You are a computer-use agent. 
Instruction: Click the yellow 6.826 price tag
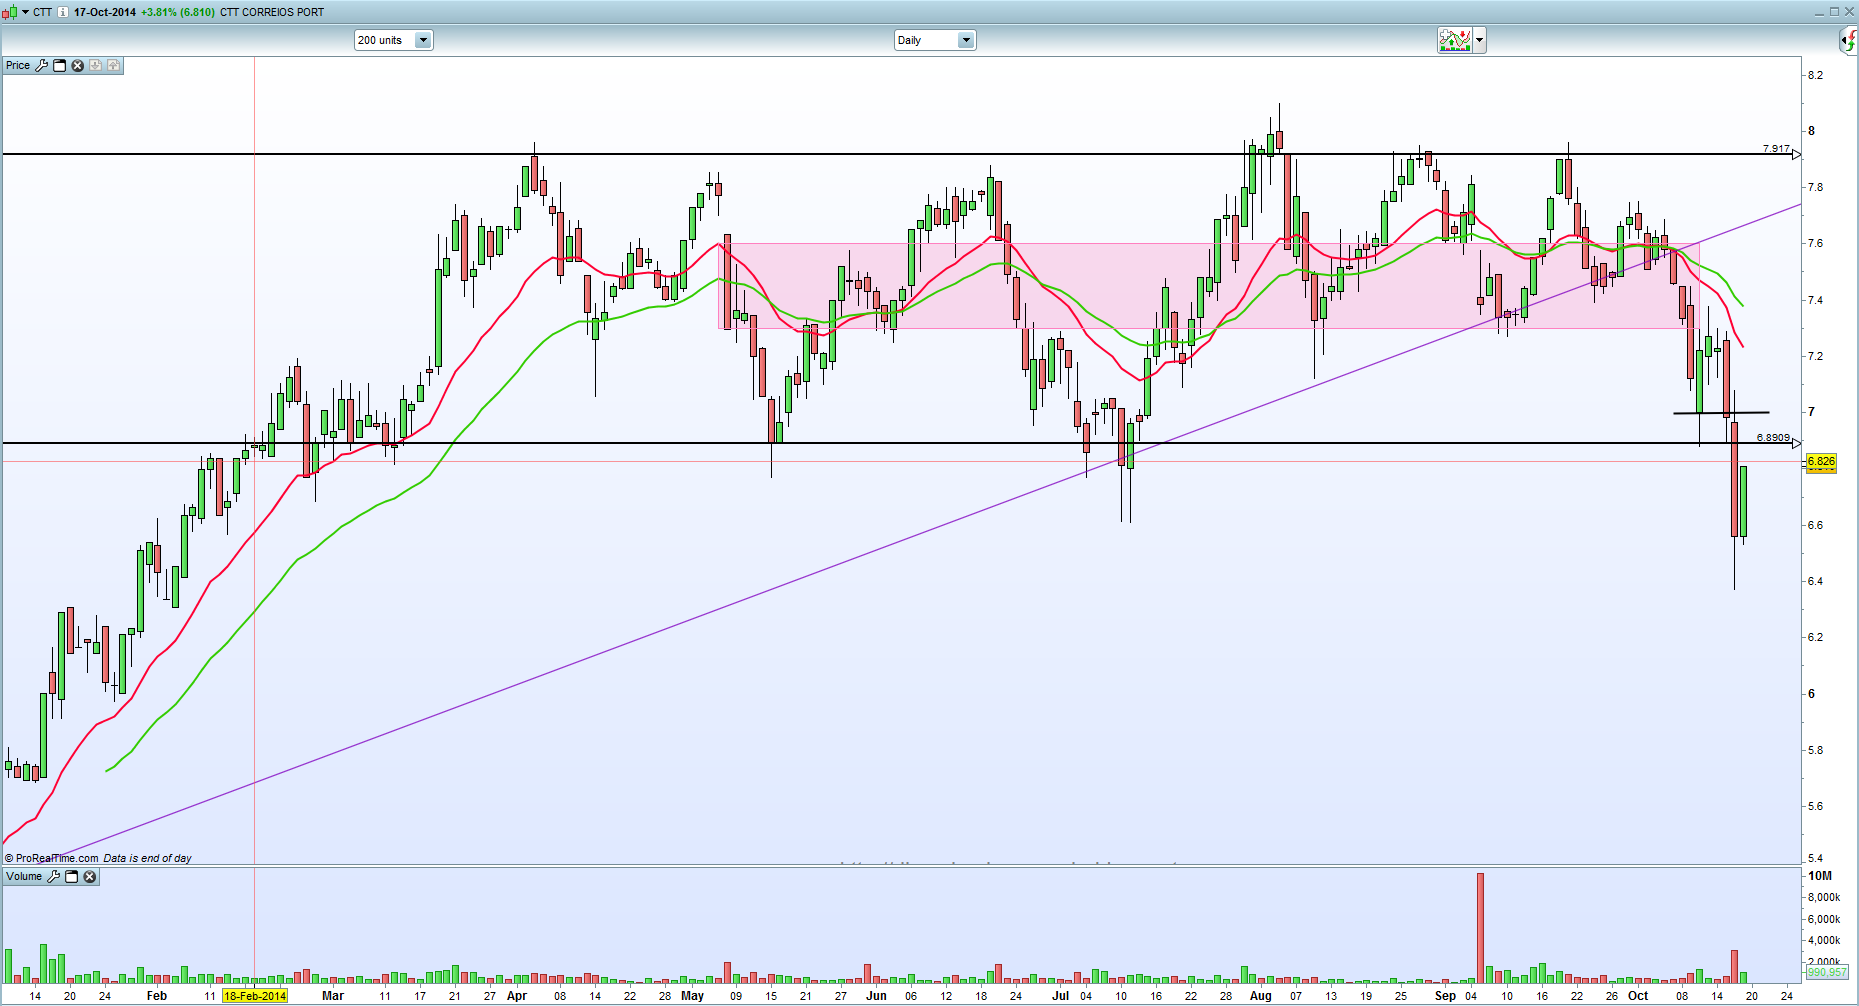(1821, 461)
